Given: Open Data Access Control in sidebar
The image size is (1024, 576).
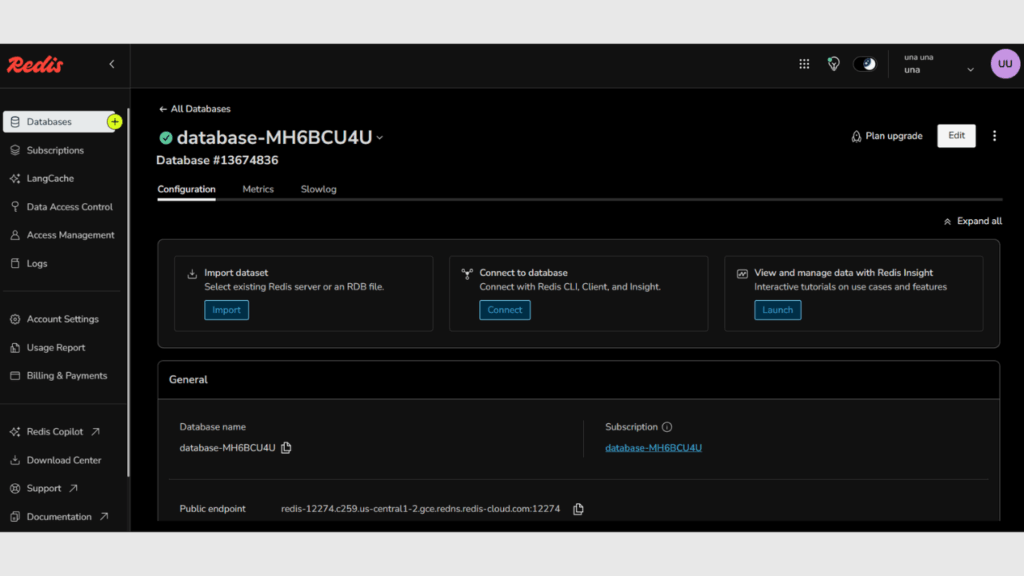Looking at the screenshot, I should (69, 207).
